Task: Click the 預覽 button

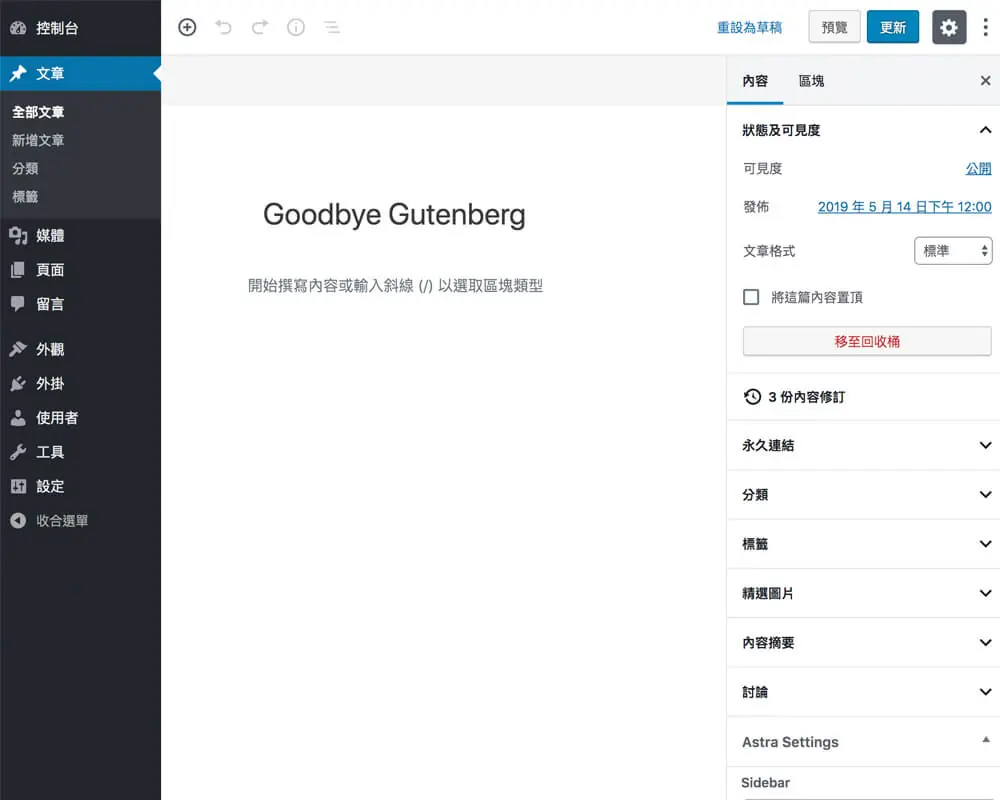Action: [834, 27]
